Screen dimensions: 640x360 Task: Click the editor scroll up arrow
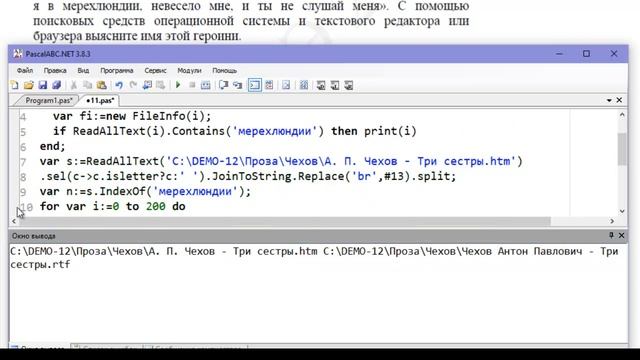point(622,115)
